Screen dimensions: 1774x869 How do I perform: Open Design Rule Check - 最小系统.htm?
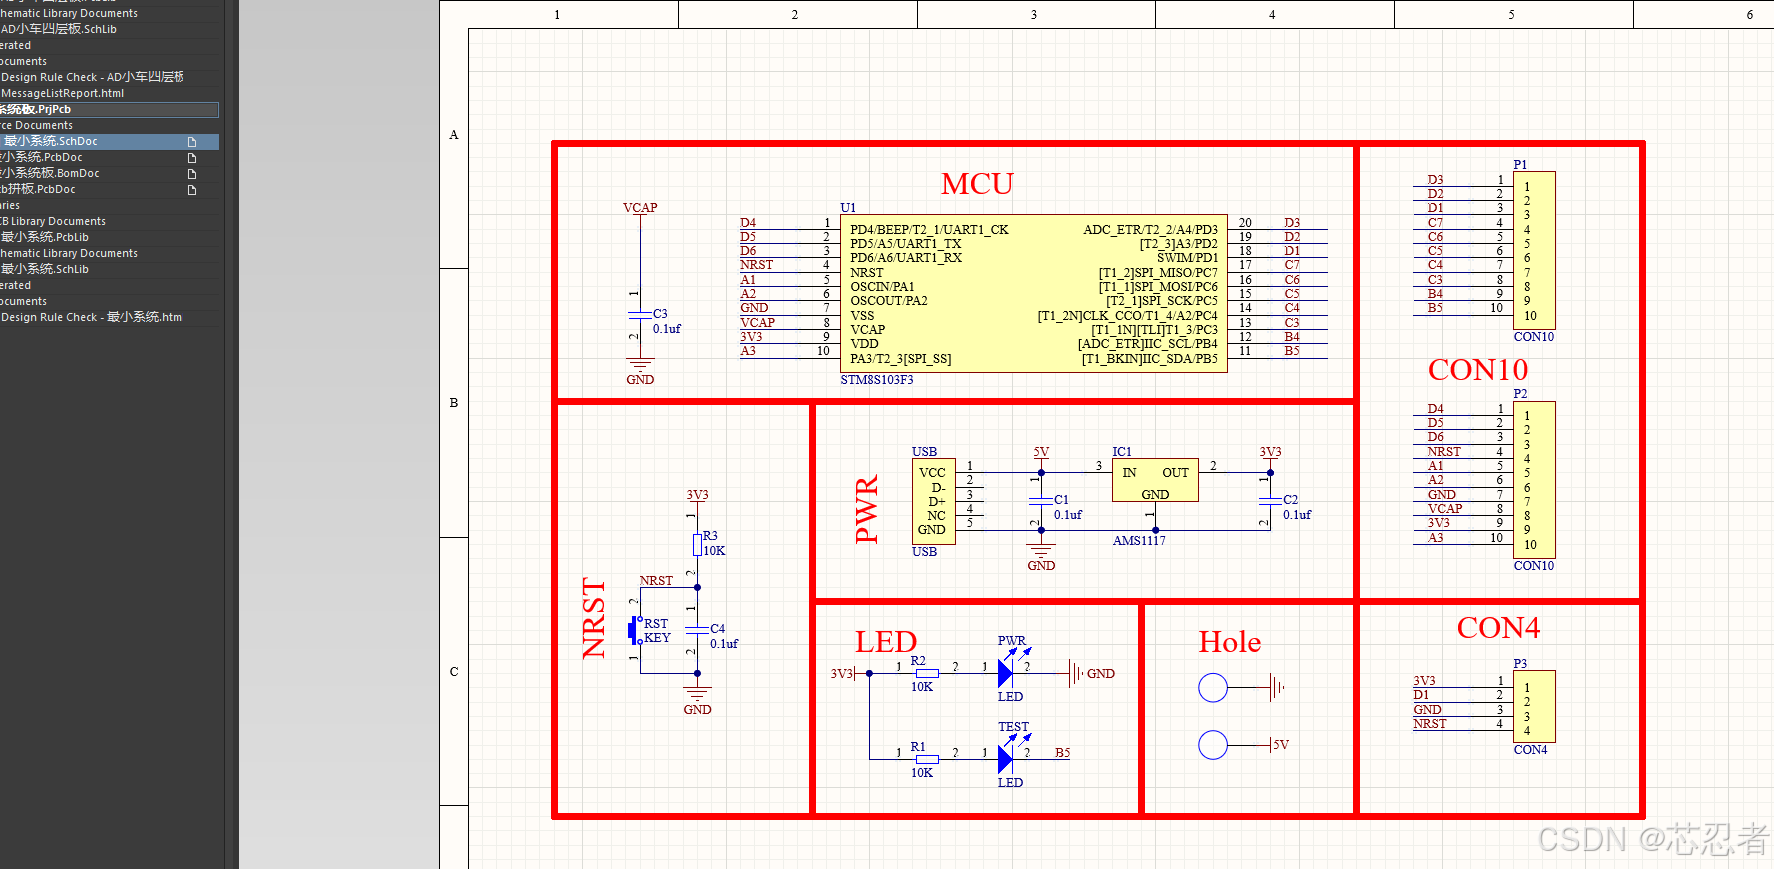tap(92, 318)
